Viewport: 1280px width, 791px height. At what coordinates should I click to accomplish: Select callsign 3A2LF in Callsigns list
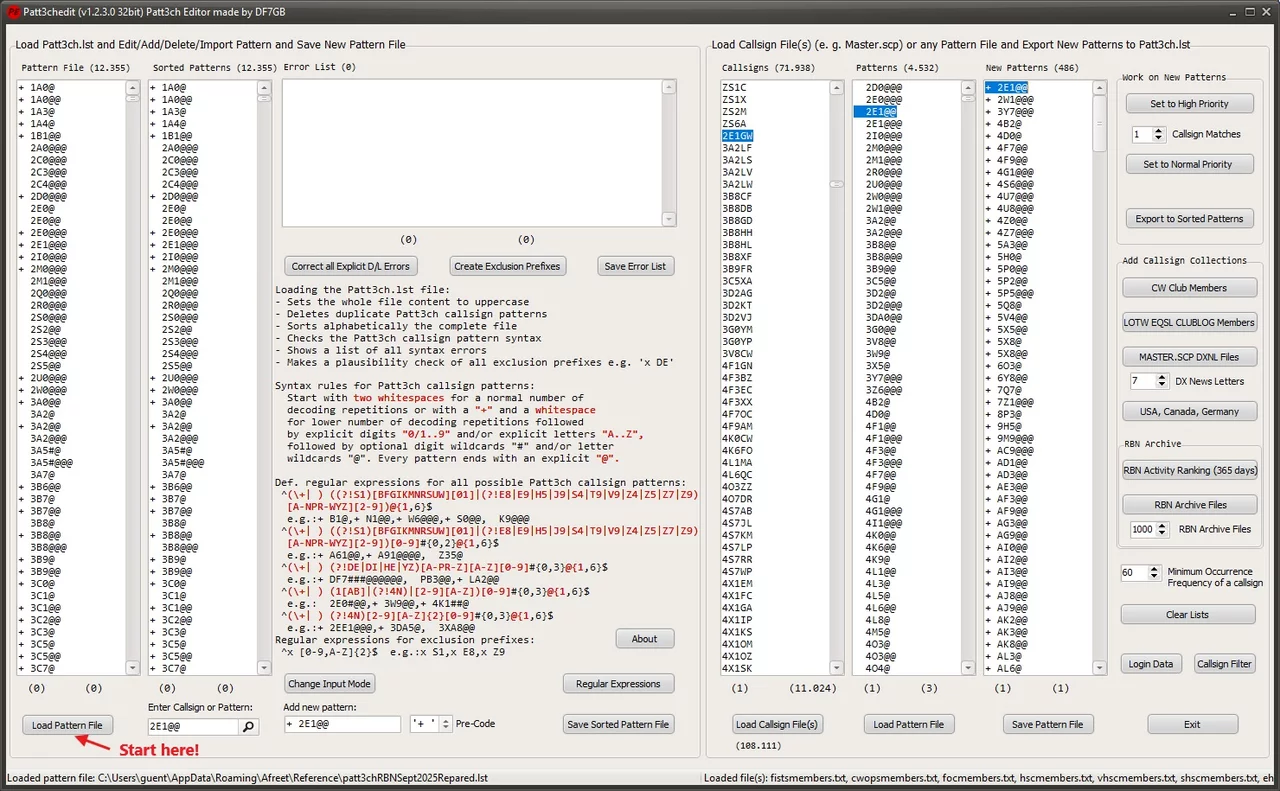point(738,148)
